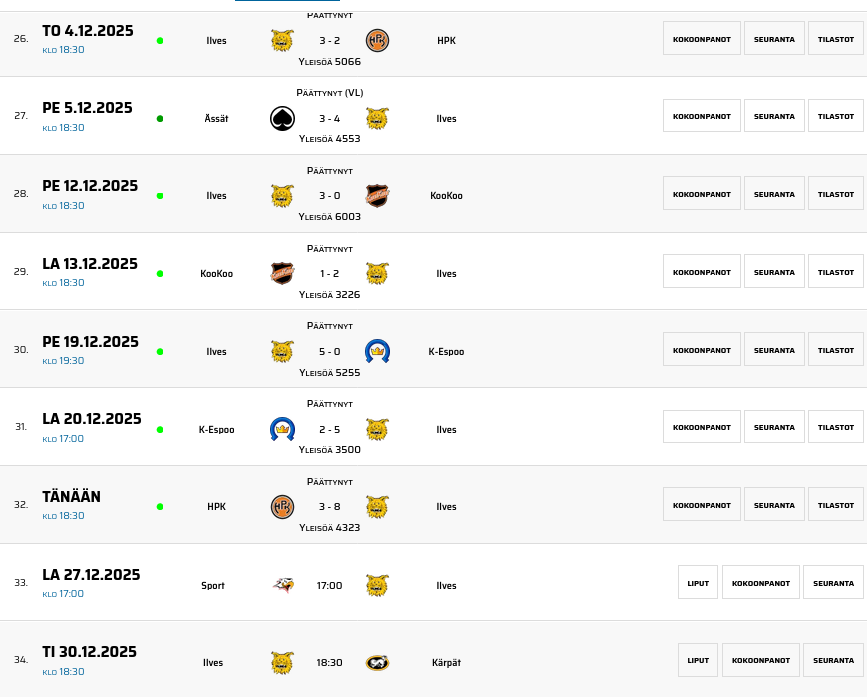The width and height of the screenshot is (867, 697).
Task: Click K-Espoo logo in the 20.12.2025 game
Action: point(282,430)
